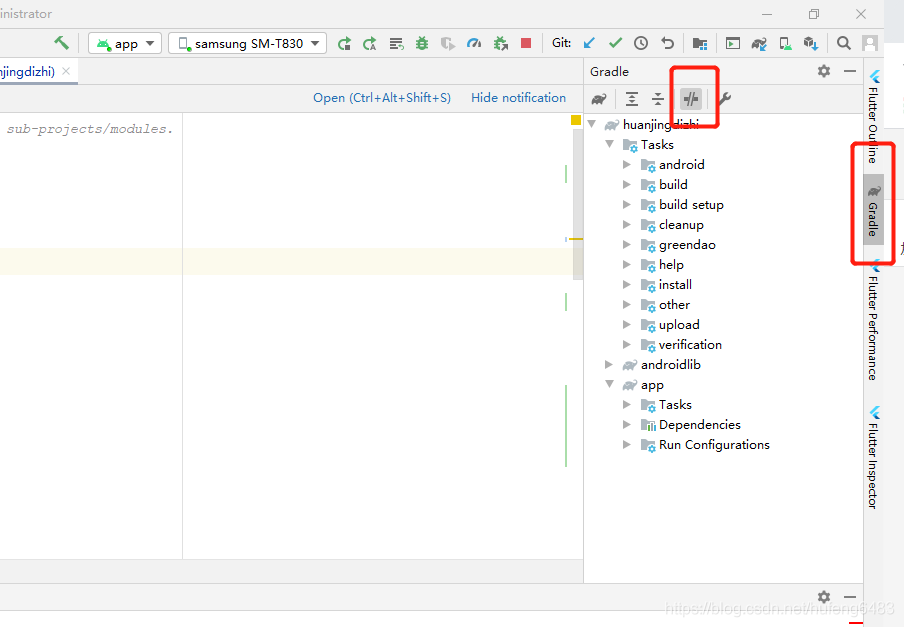Expand the android task group

[627, 164]
